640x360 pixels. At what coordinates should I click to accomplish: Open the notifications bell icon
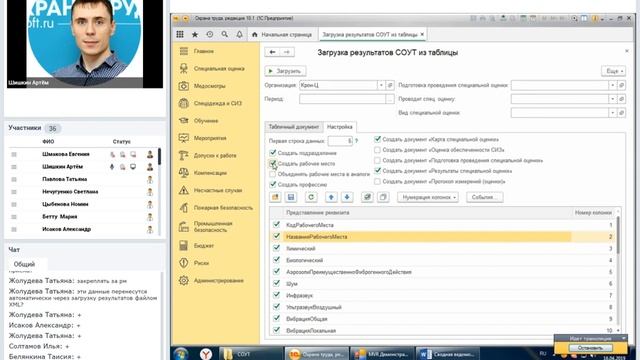(x=239, y=35)
